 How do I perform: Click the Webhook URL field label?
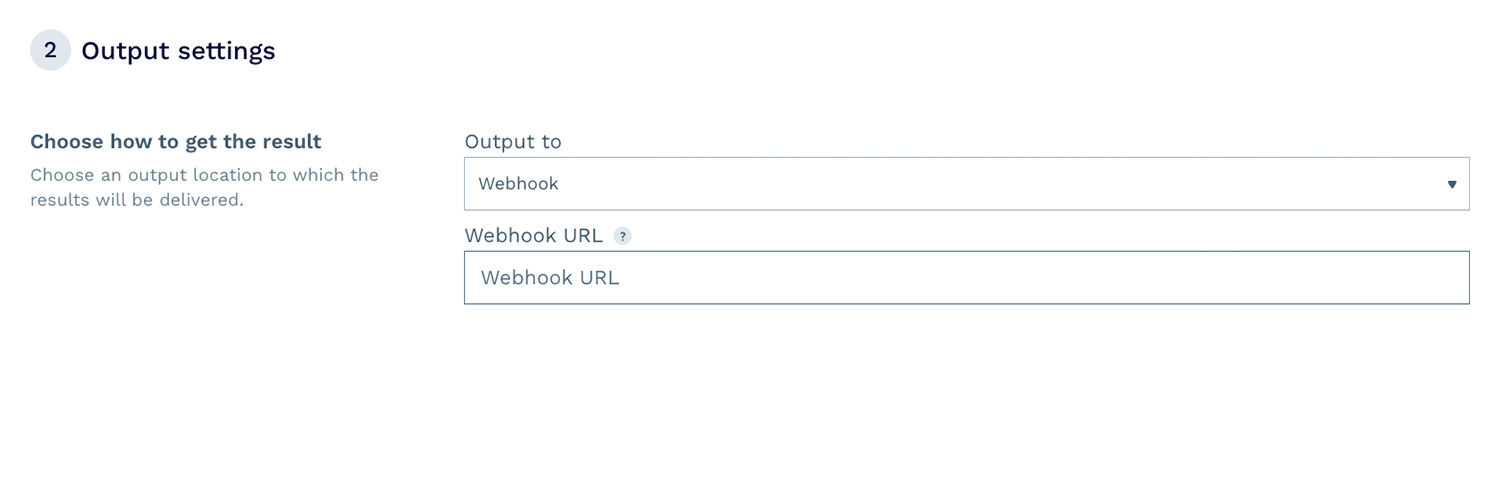click(533, 236)
